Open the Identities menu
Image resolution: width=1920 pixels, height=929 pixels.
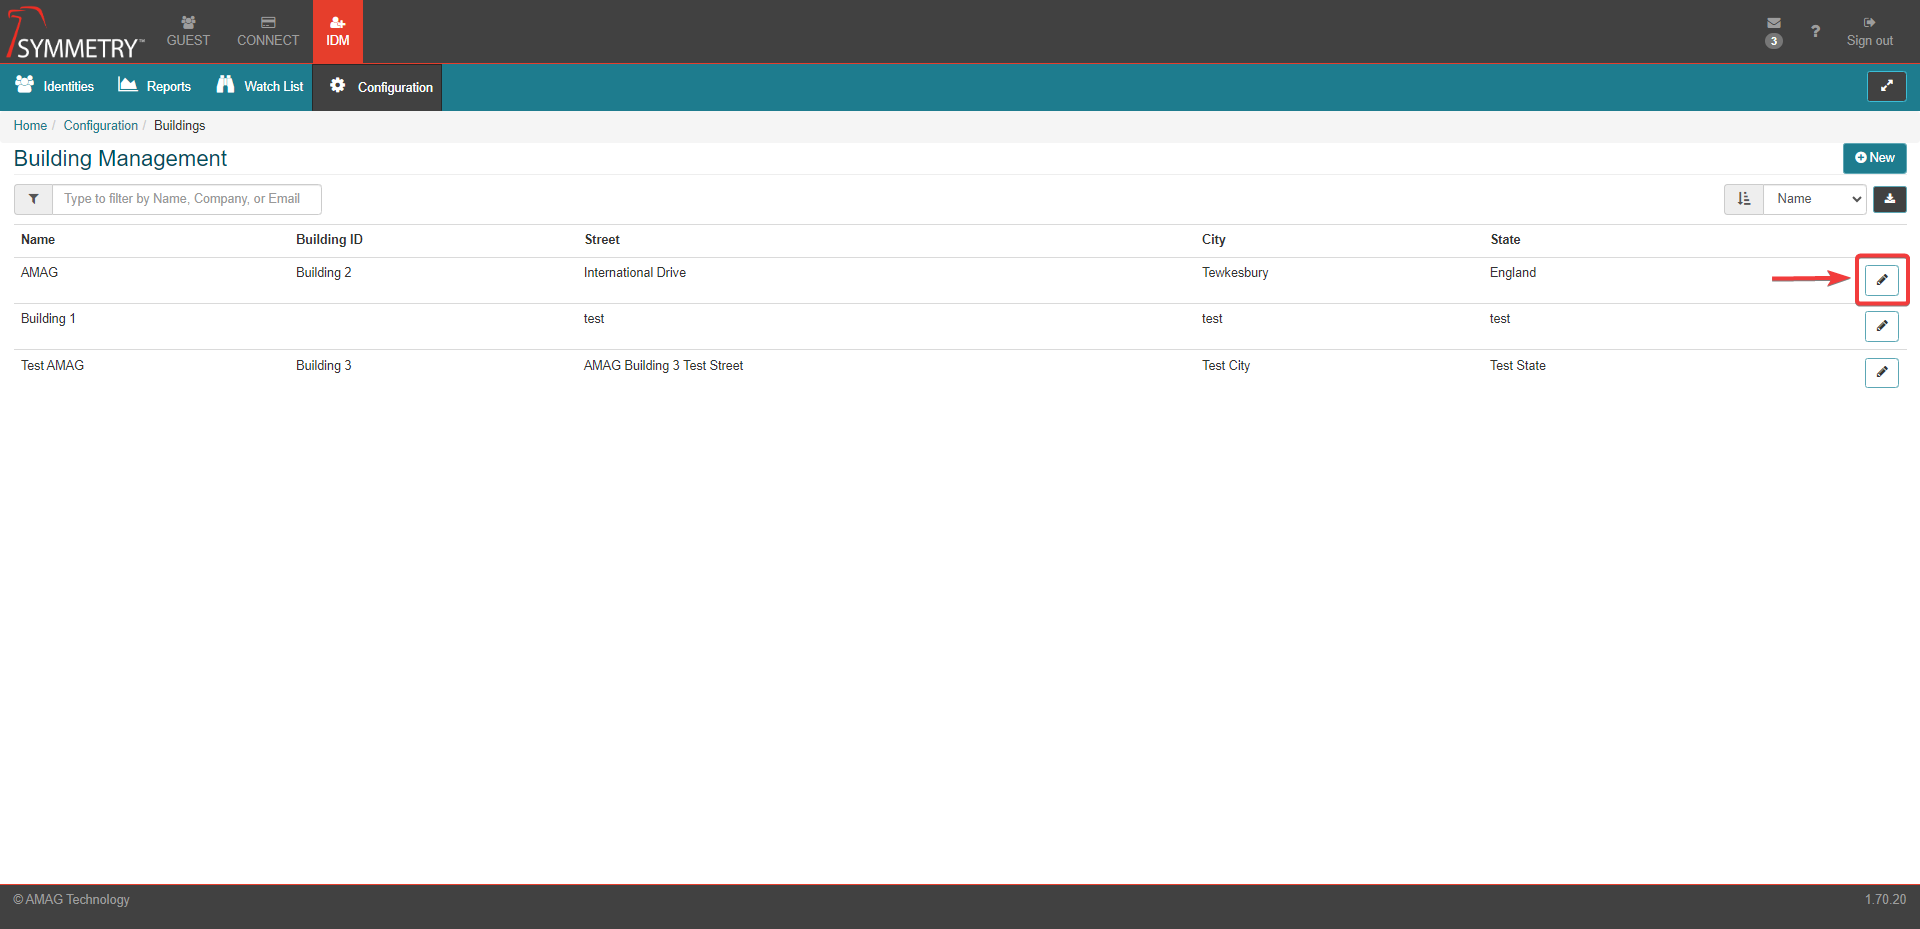tap(55, 86)
